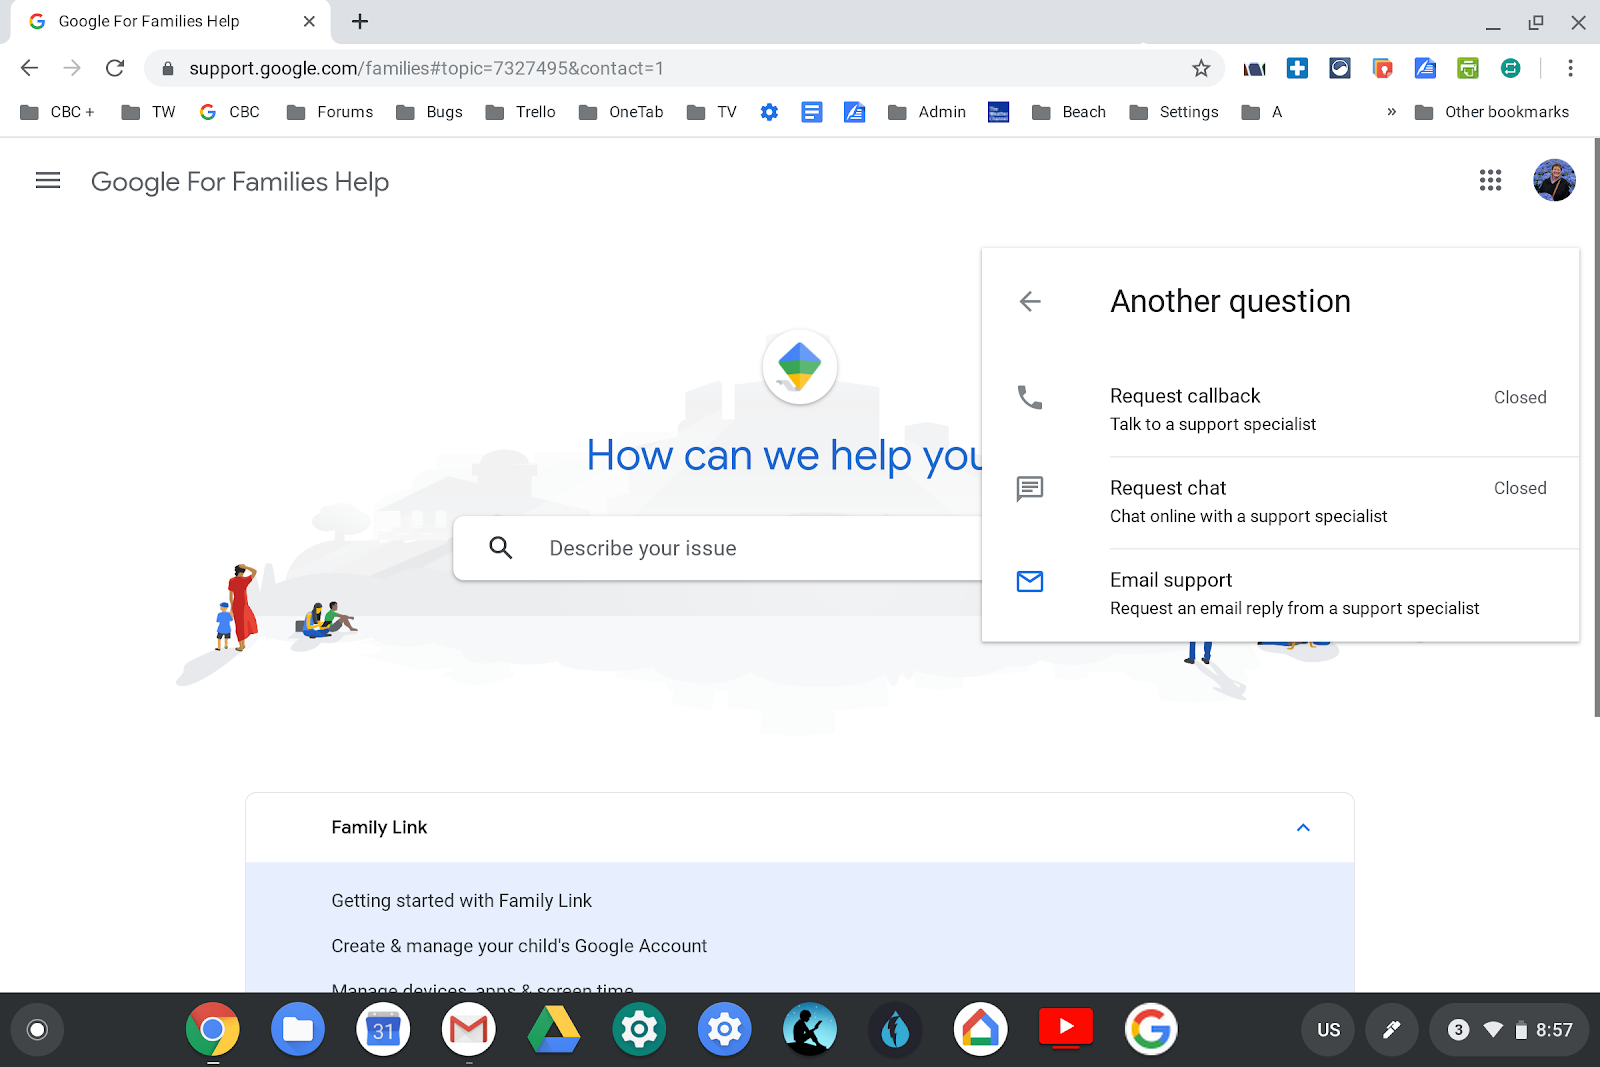The image size is (1600, 1067).
Task: Click the search magnifier icon
Action: click(501, 548)
